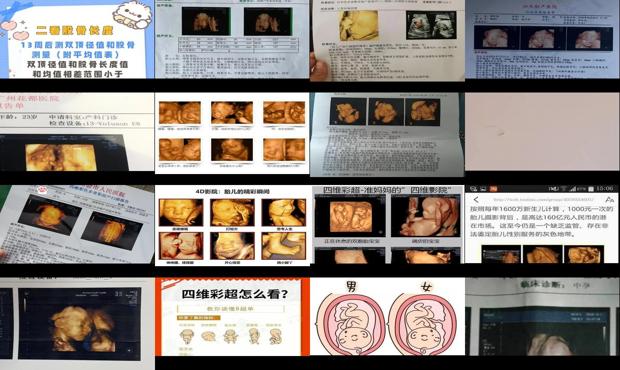Open the red-header report with three ultrasound images

tap(542, 39)
